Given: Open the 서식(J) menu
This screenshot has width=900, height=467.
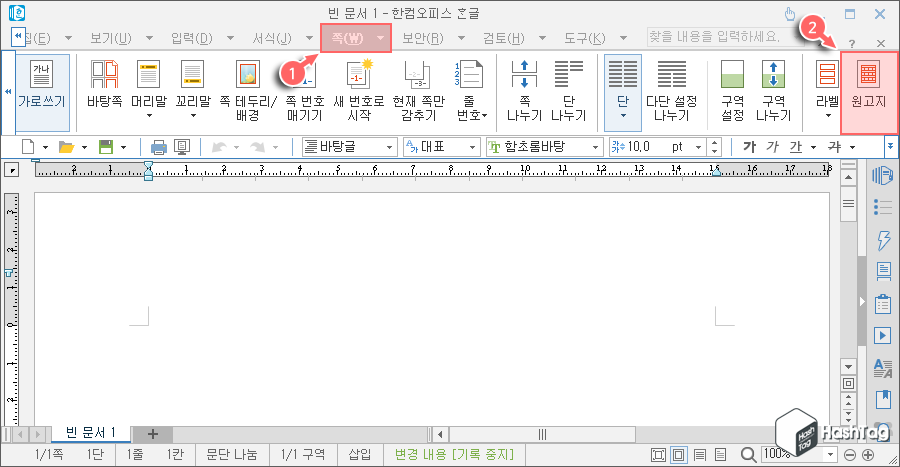Looking at the screenshot, I should [272, 38].
